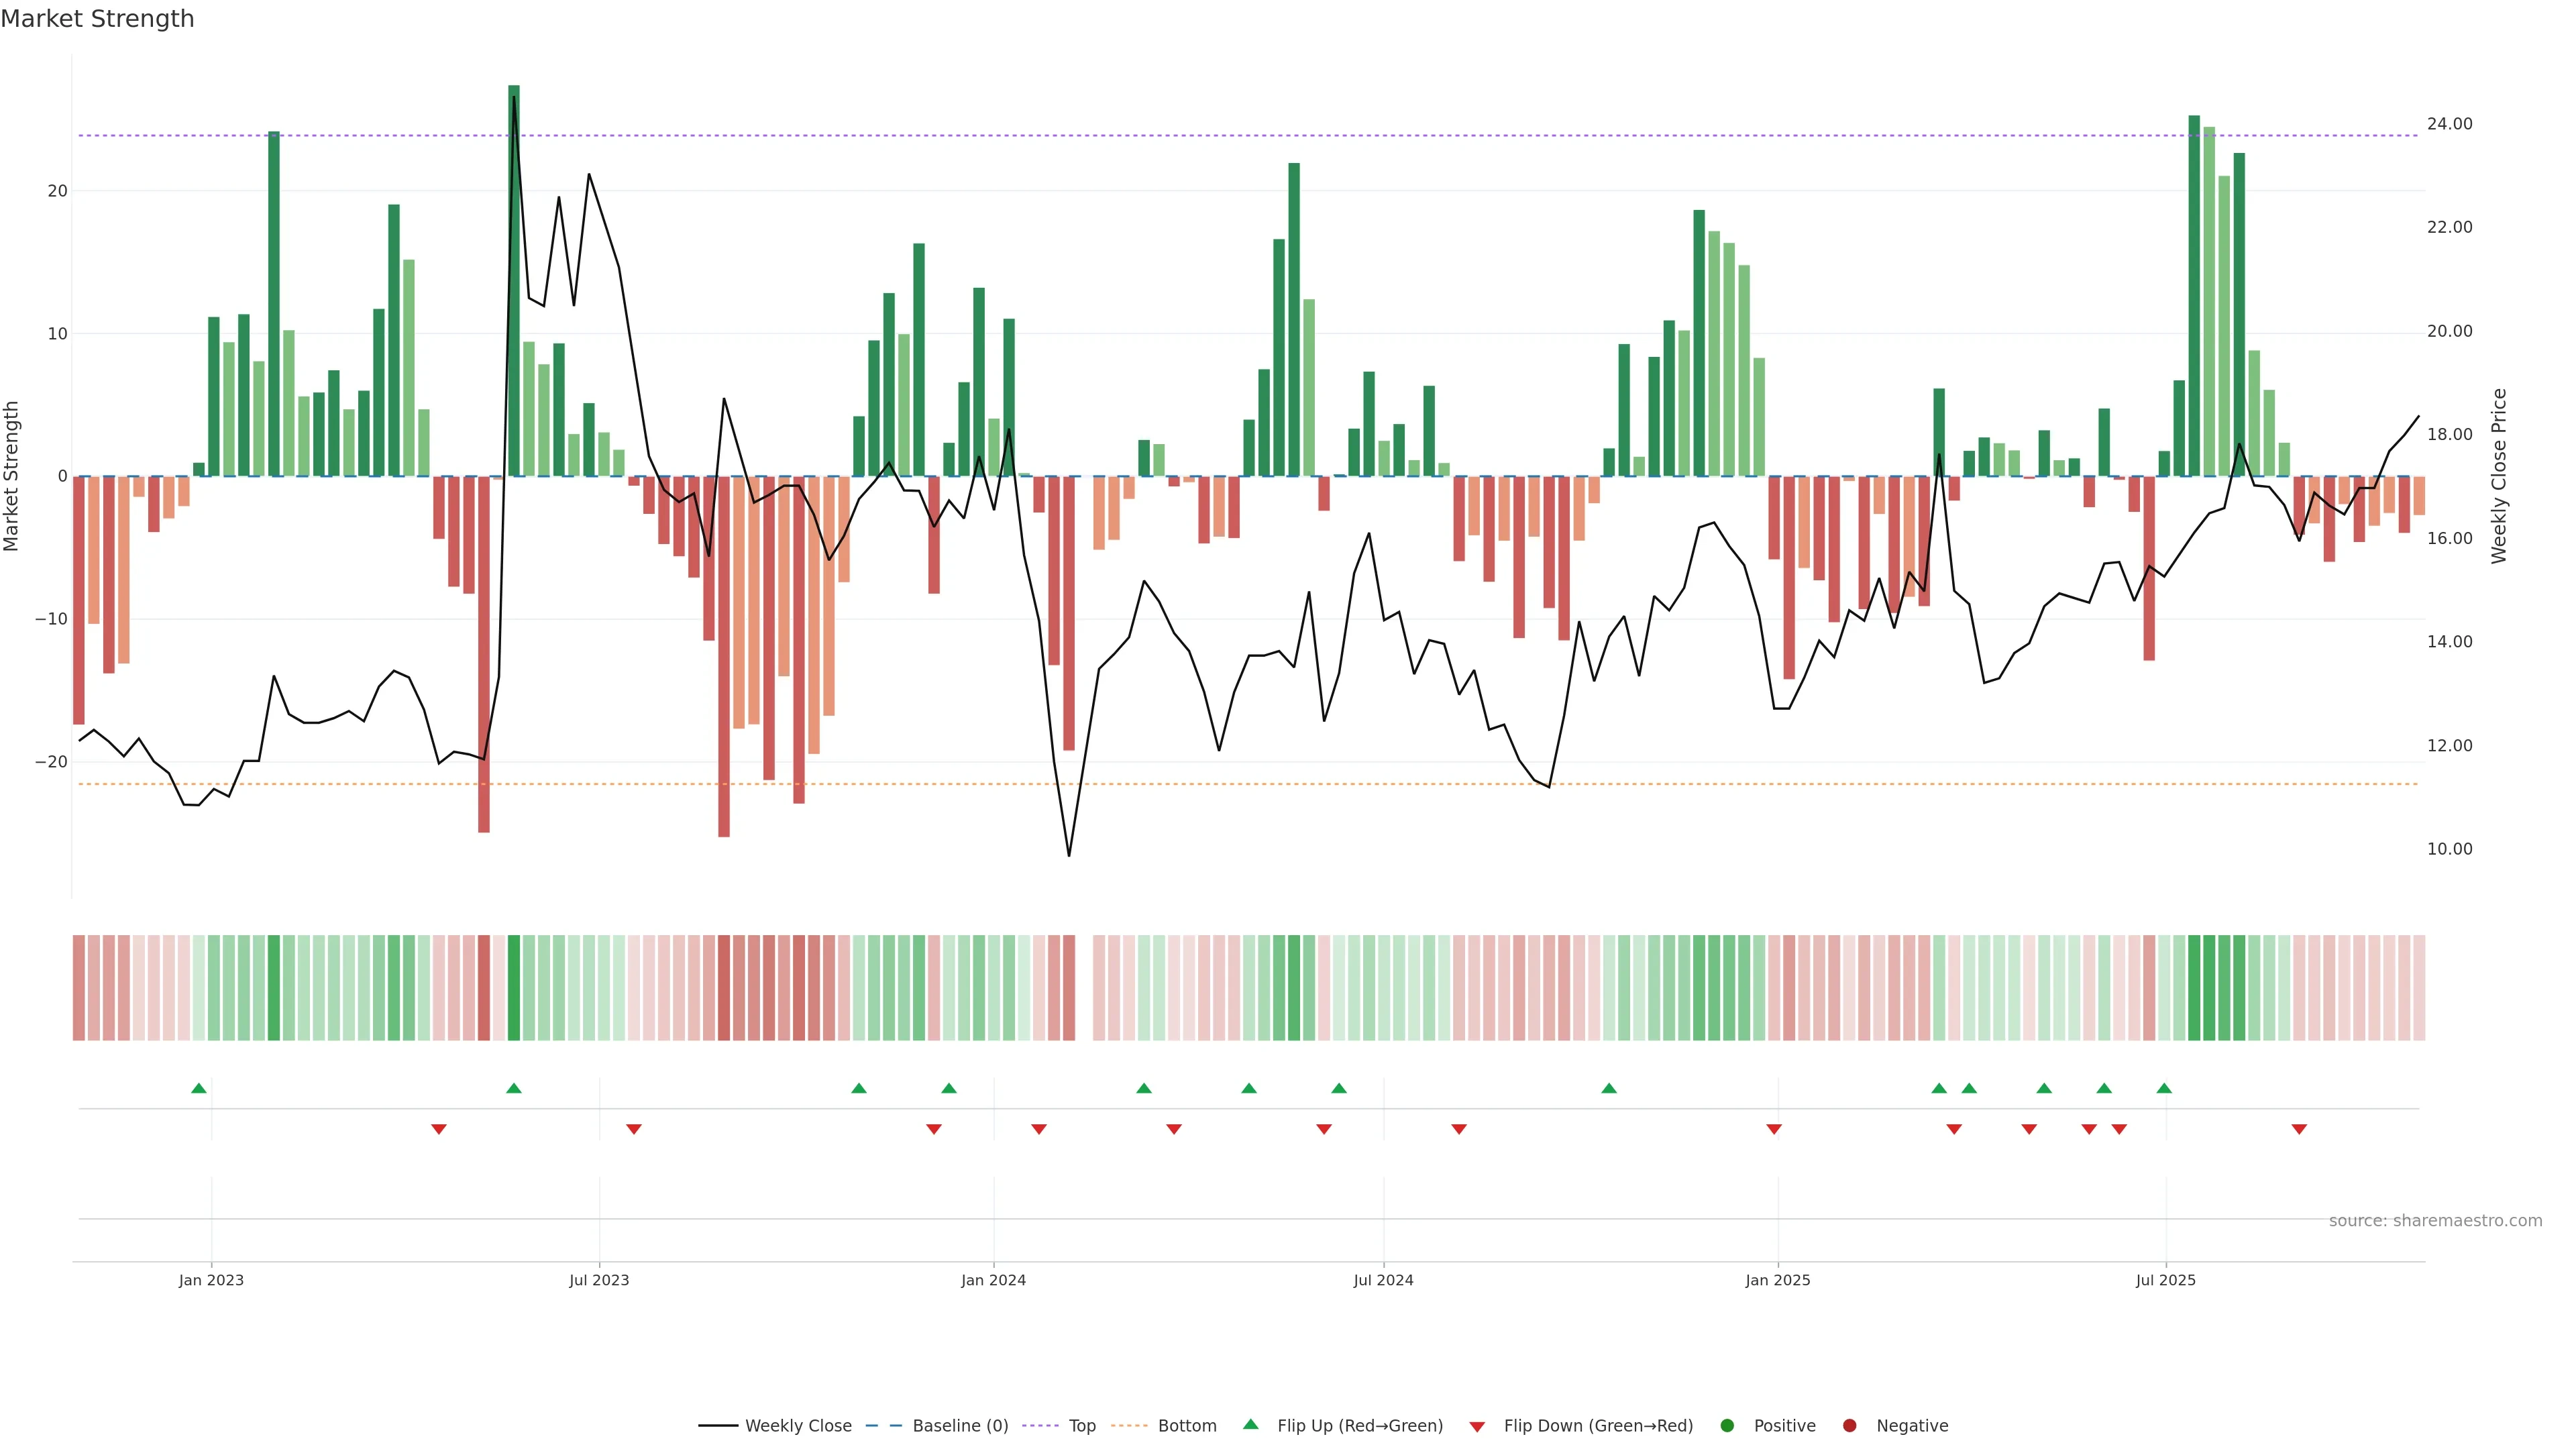Click the dark red Negative legend circle

[x=1849, y=1426]
